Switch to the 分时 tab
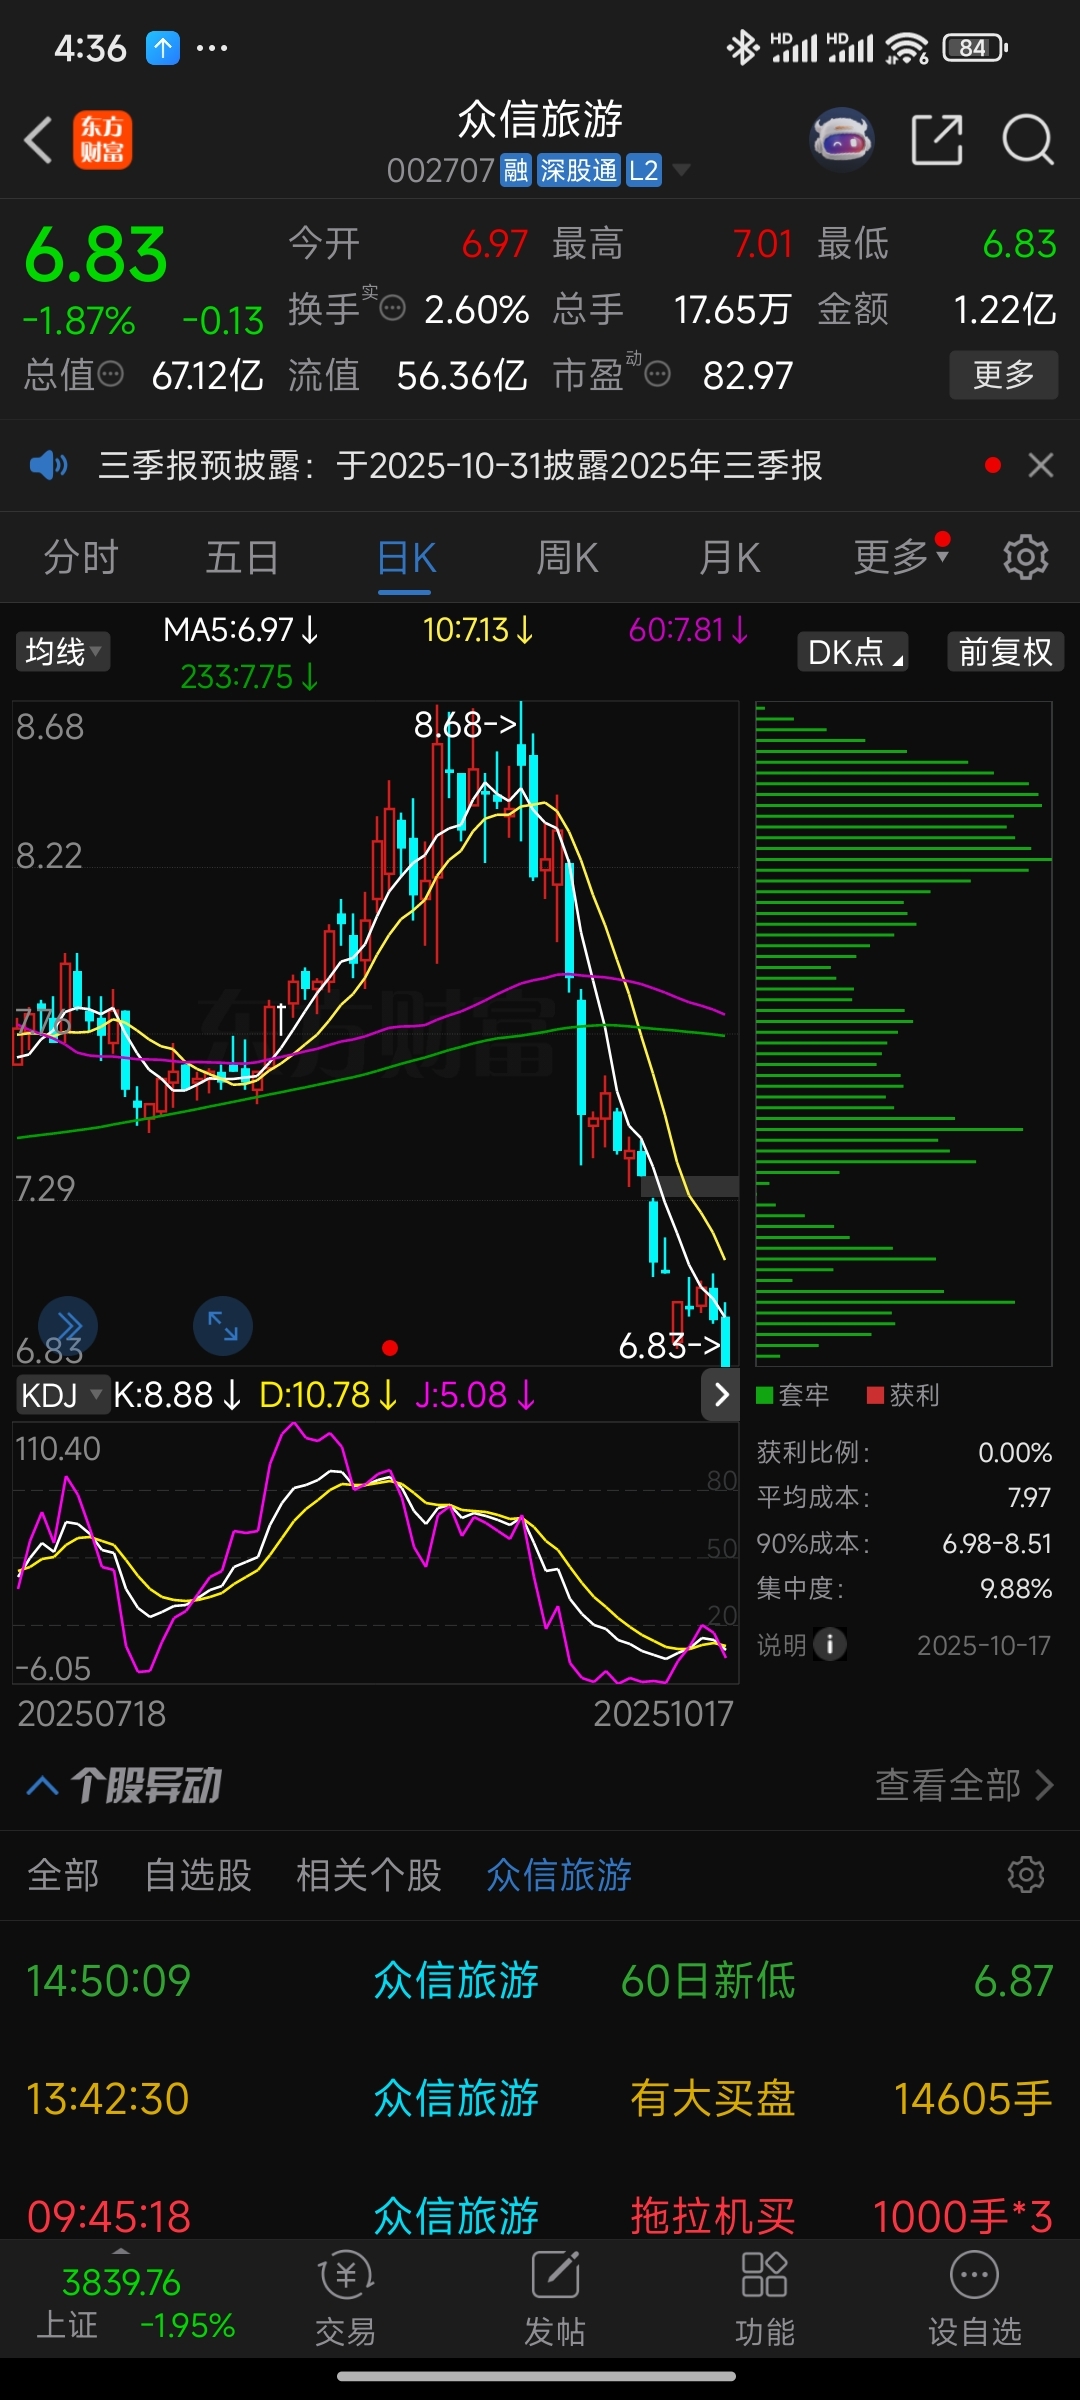This screenshot has width=1080, height=2400. (81, 557)
